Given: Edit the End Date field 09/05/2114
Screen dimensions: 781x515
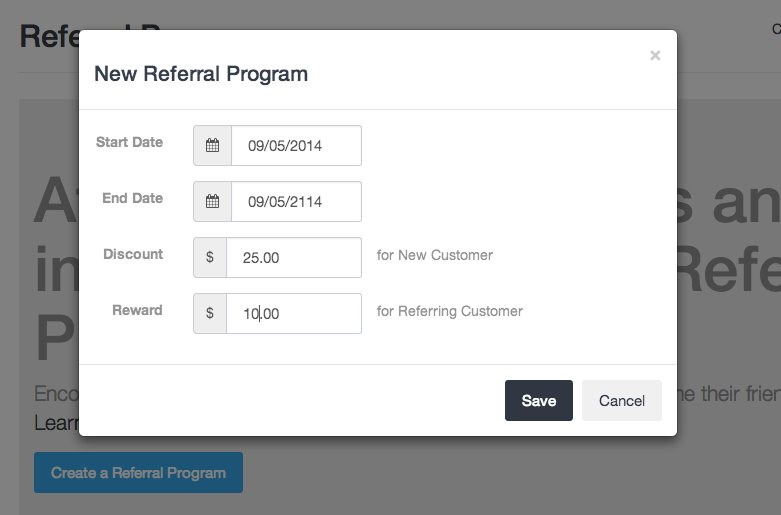Looking at the screenshot, I should tap(296, 201).
